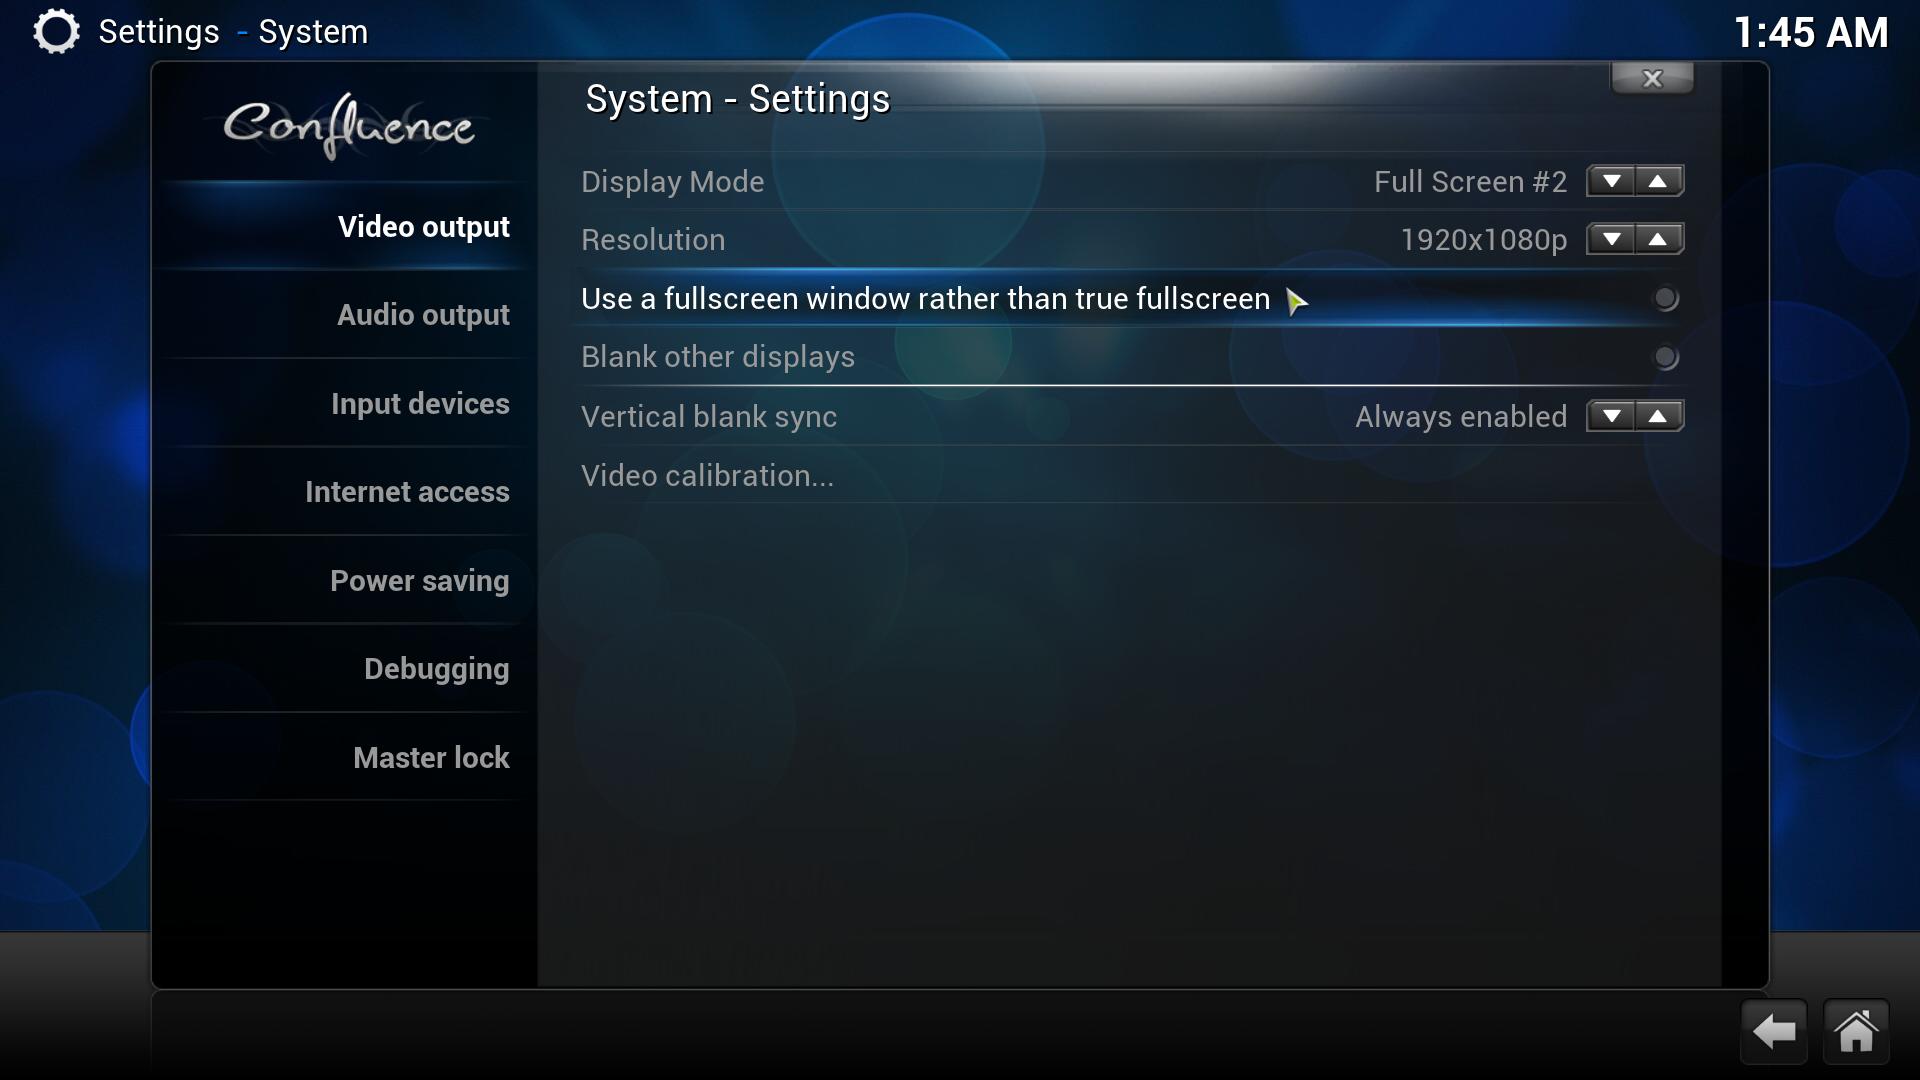Step Vertical blank sync up
This screenshot has width=1920, height=1080.
point(1659,416)
